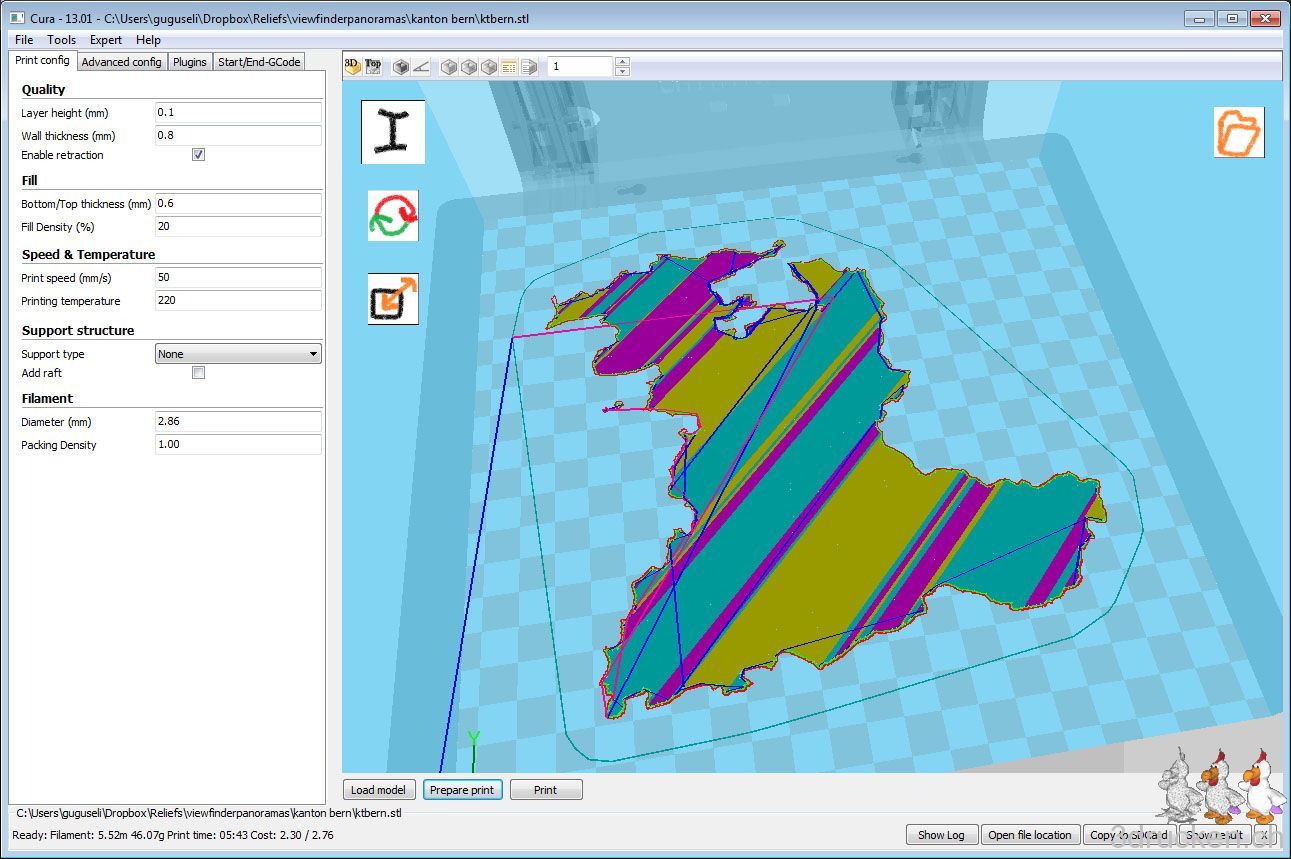
Task: Enable the Add raft checkbox
Action: pos(198,373)
